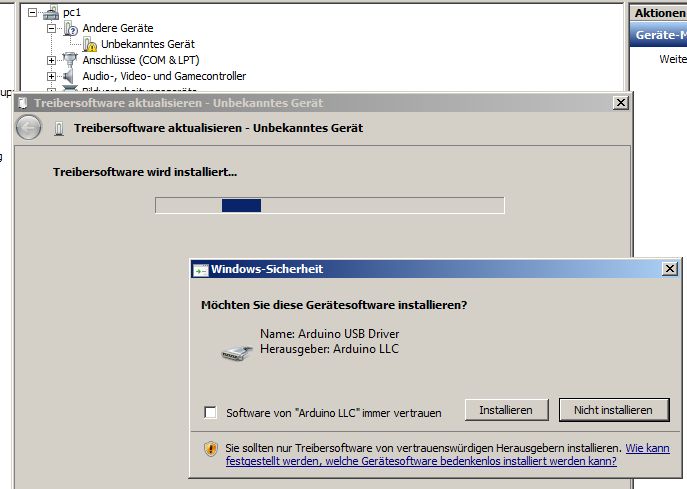Open the link about safe device software
The width and height of the screenshot is (687, 489).
(x=420, y=461)
